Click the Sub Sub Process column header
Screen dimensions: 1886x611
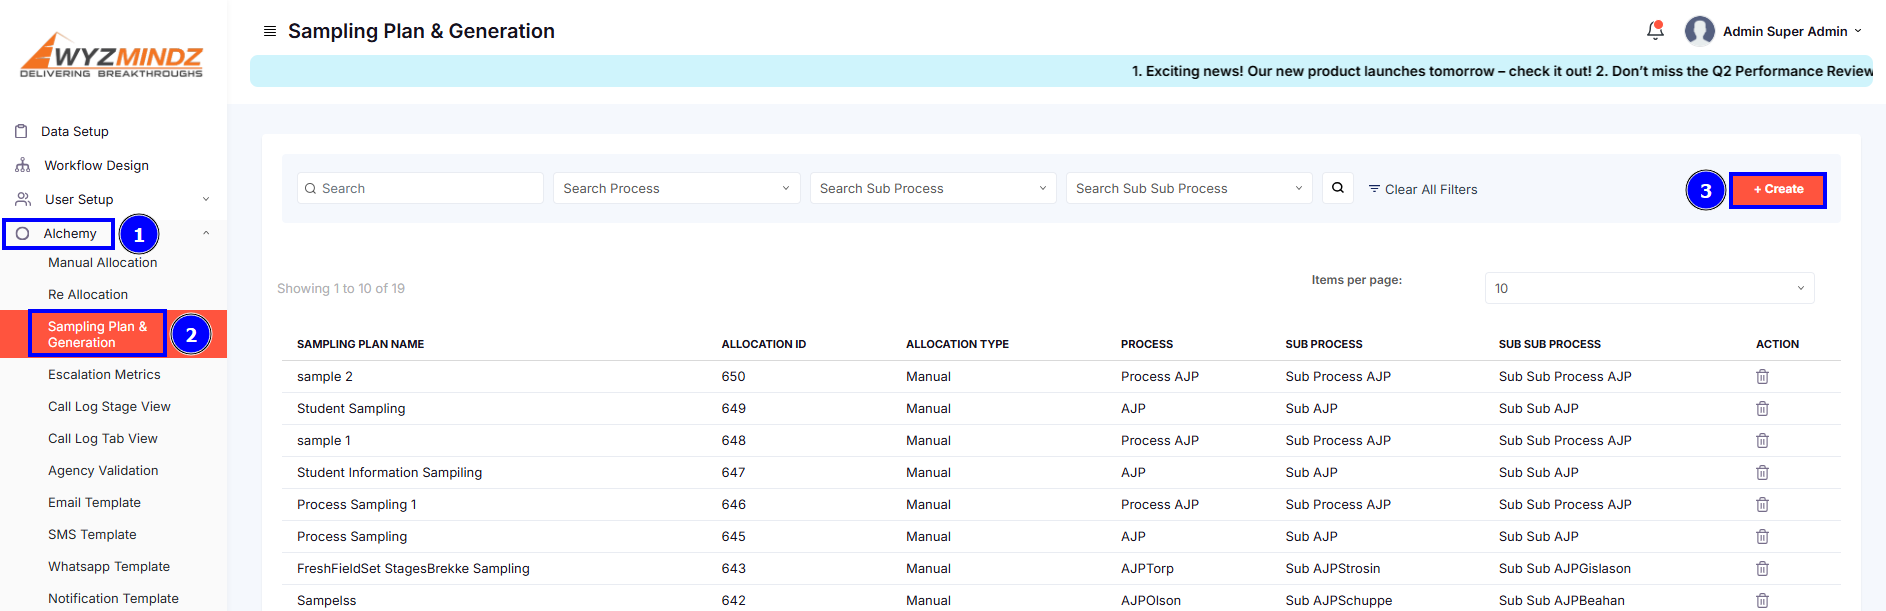click(1549, 344)
